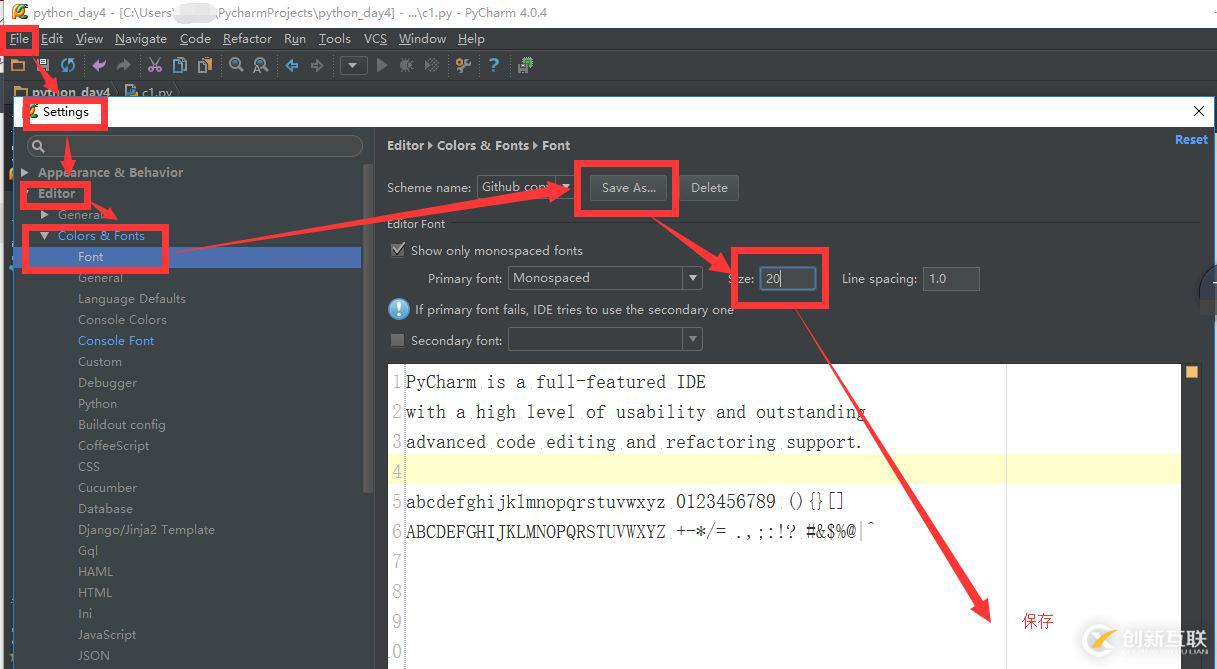Open the File menu

click(x=20, y=38)
